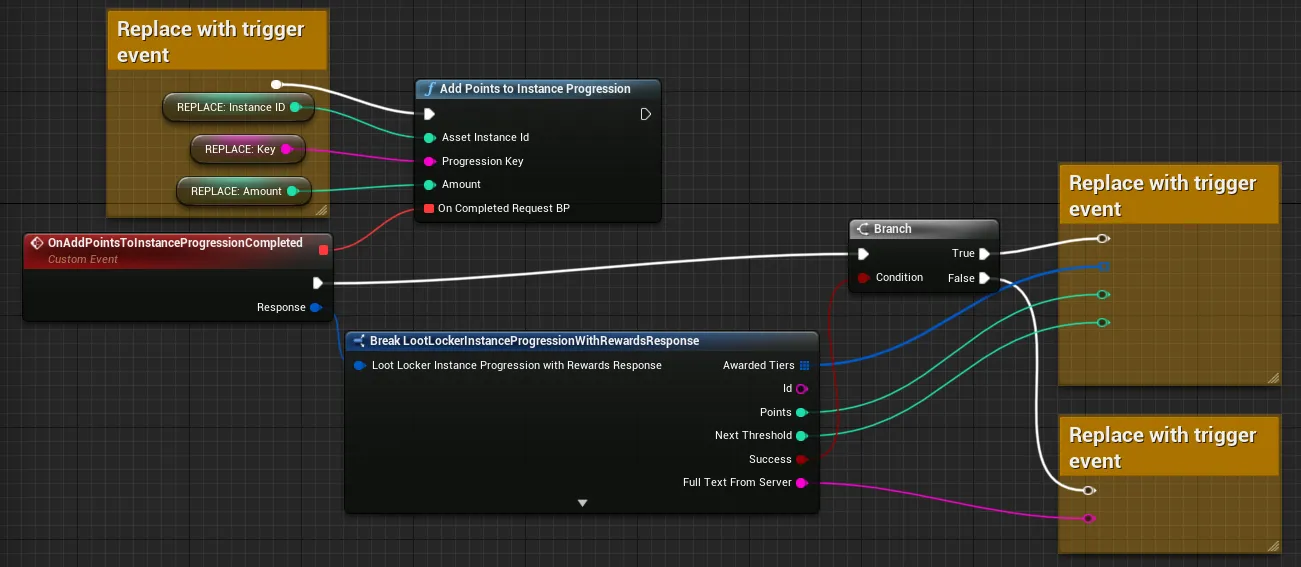This screenshot has height=567, width=1301.
Task: Select the REPLACE: Instance ID variable node
Action: coord(239,107)
